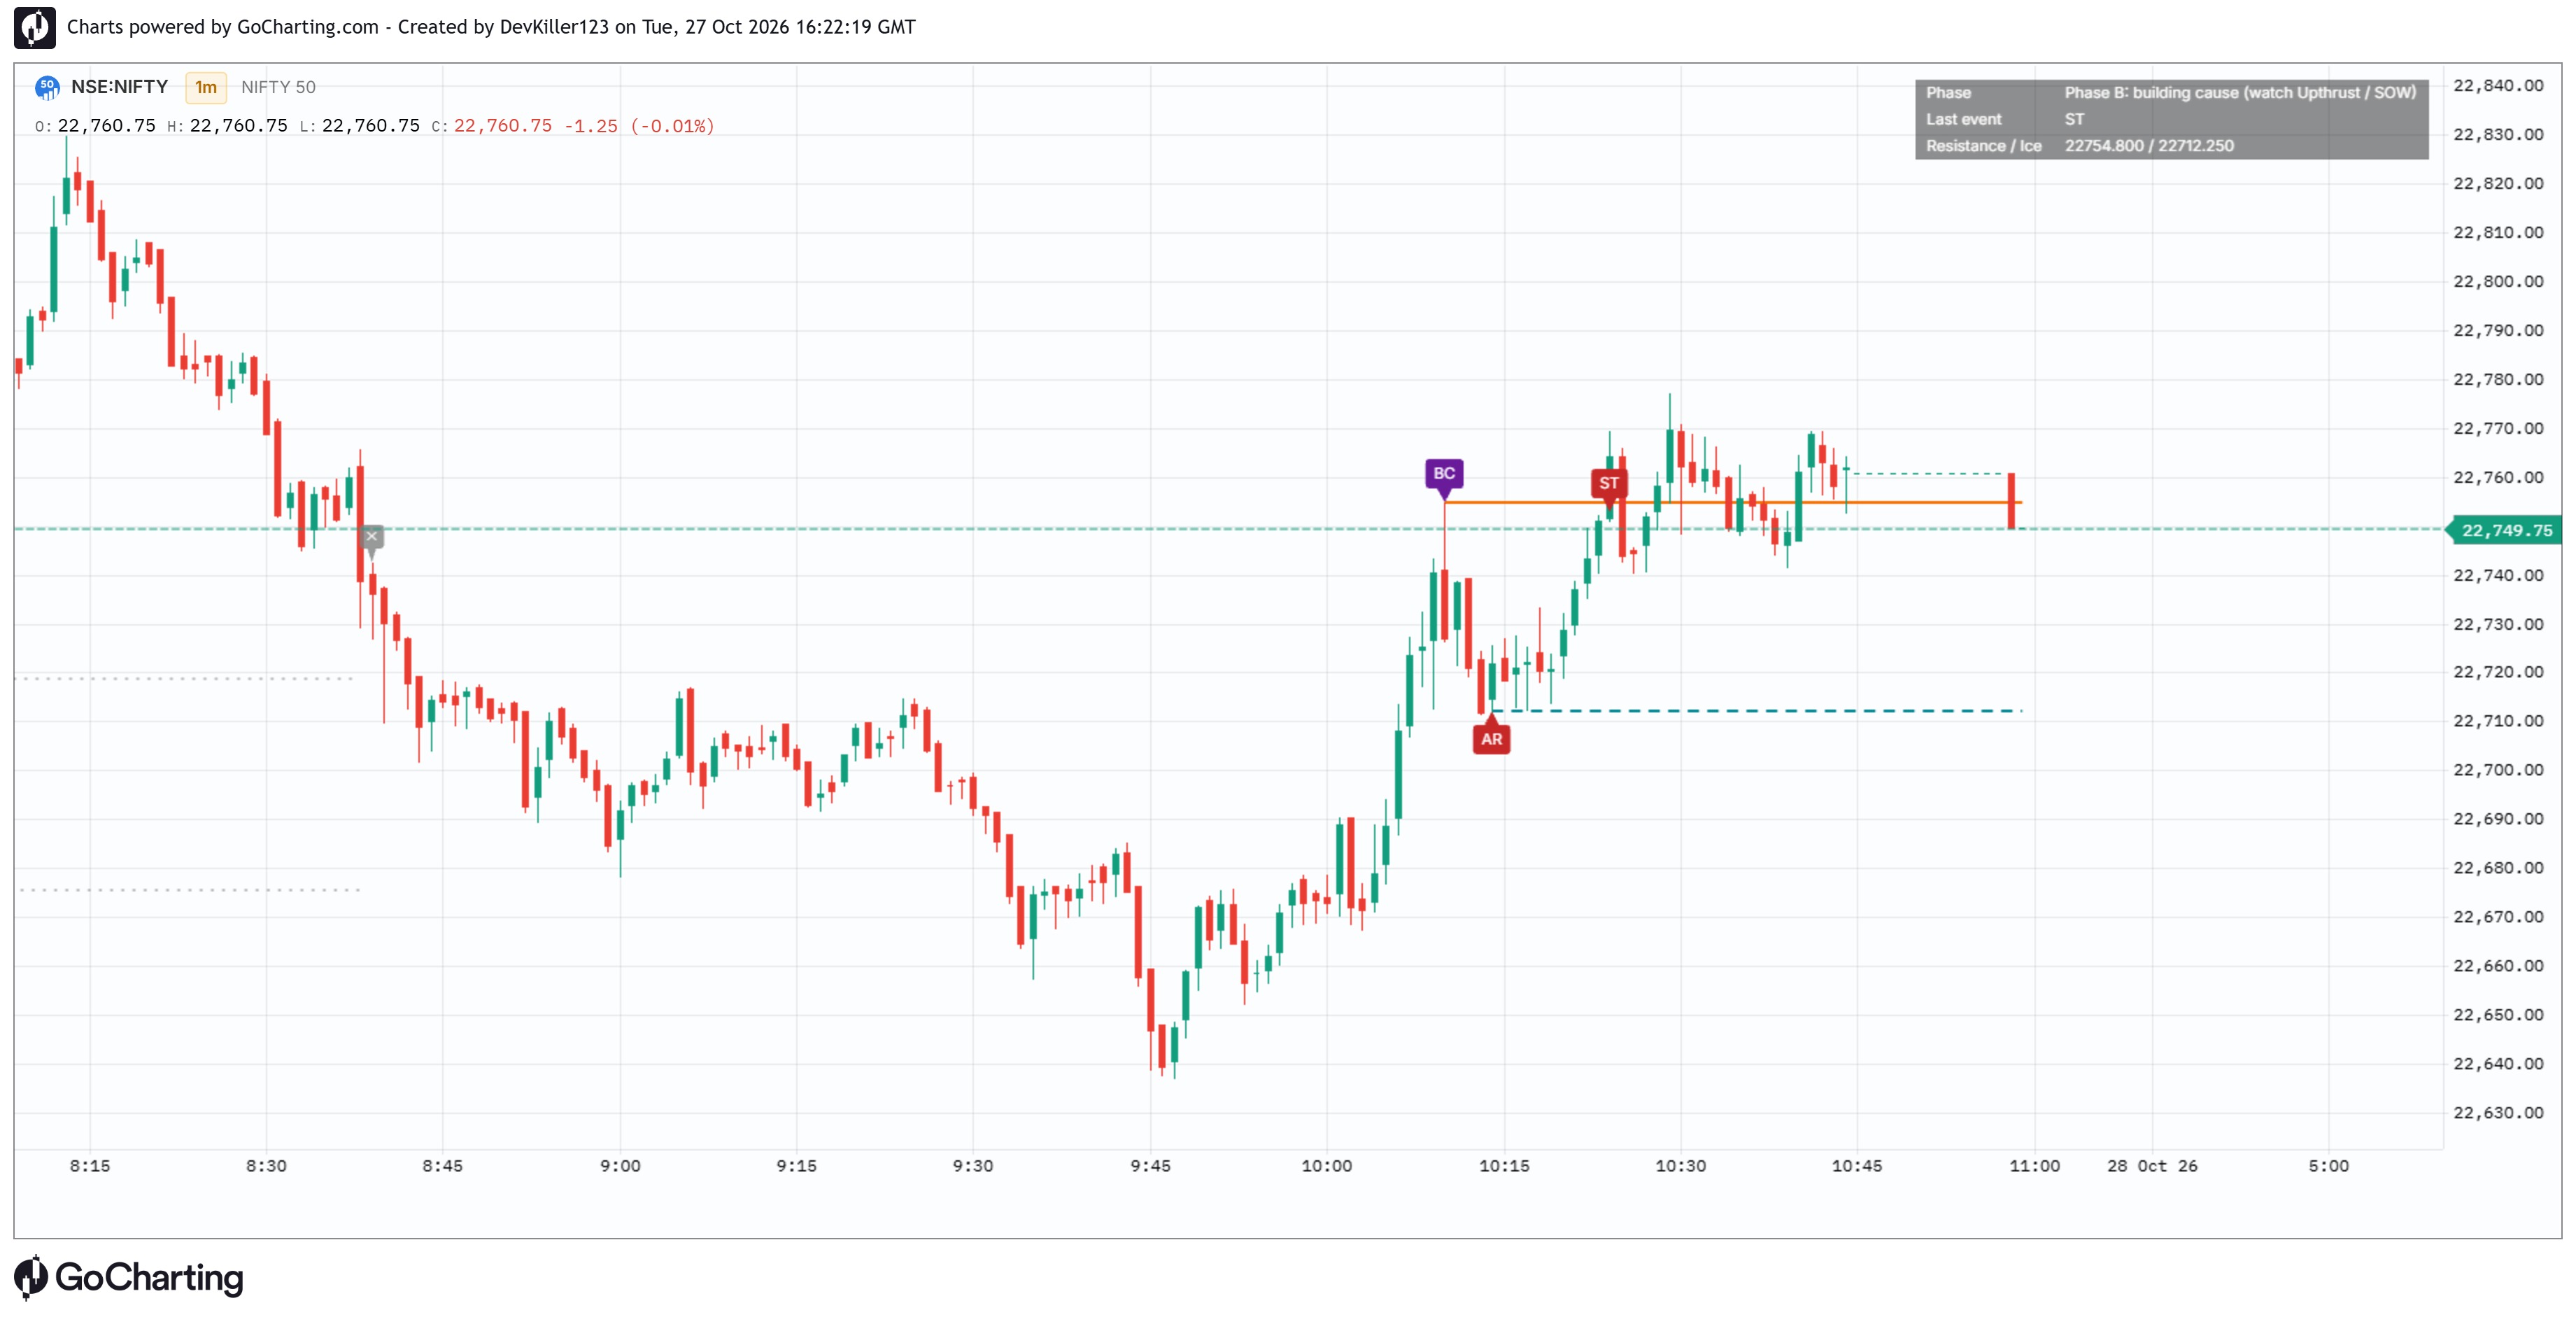The width and height of the screenshot is (2576, 1317).
Task: Click the 10:00 time axis label
Action: 1327,1166
